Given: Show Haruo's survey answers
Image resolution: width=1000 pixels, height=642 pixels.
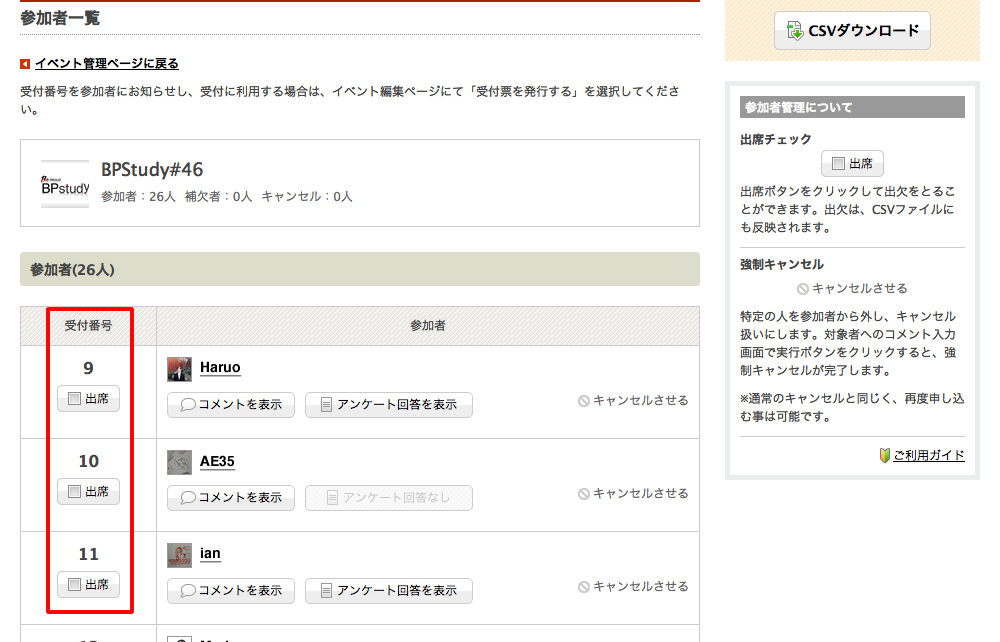Looking at the screenshot, I should [389, 405].
